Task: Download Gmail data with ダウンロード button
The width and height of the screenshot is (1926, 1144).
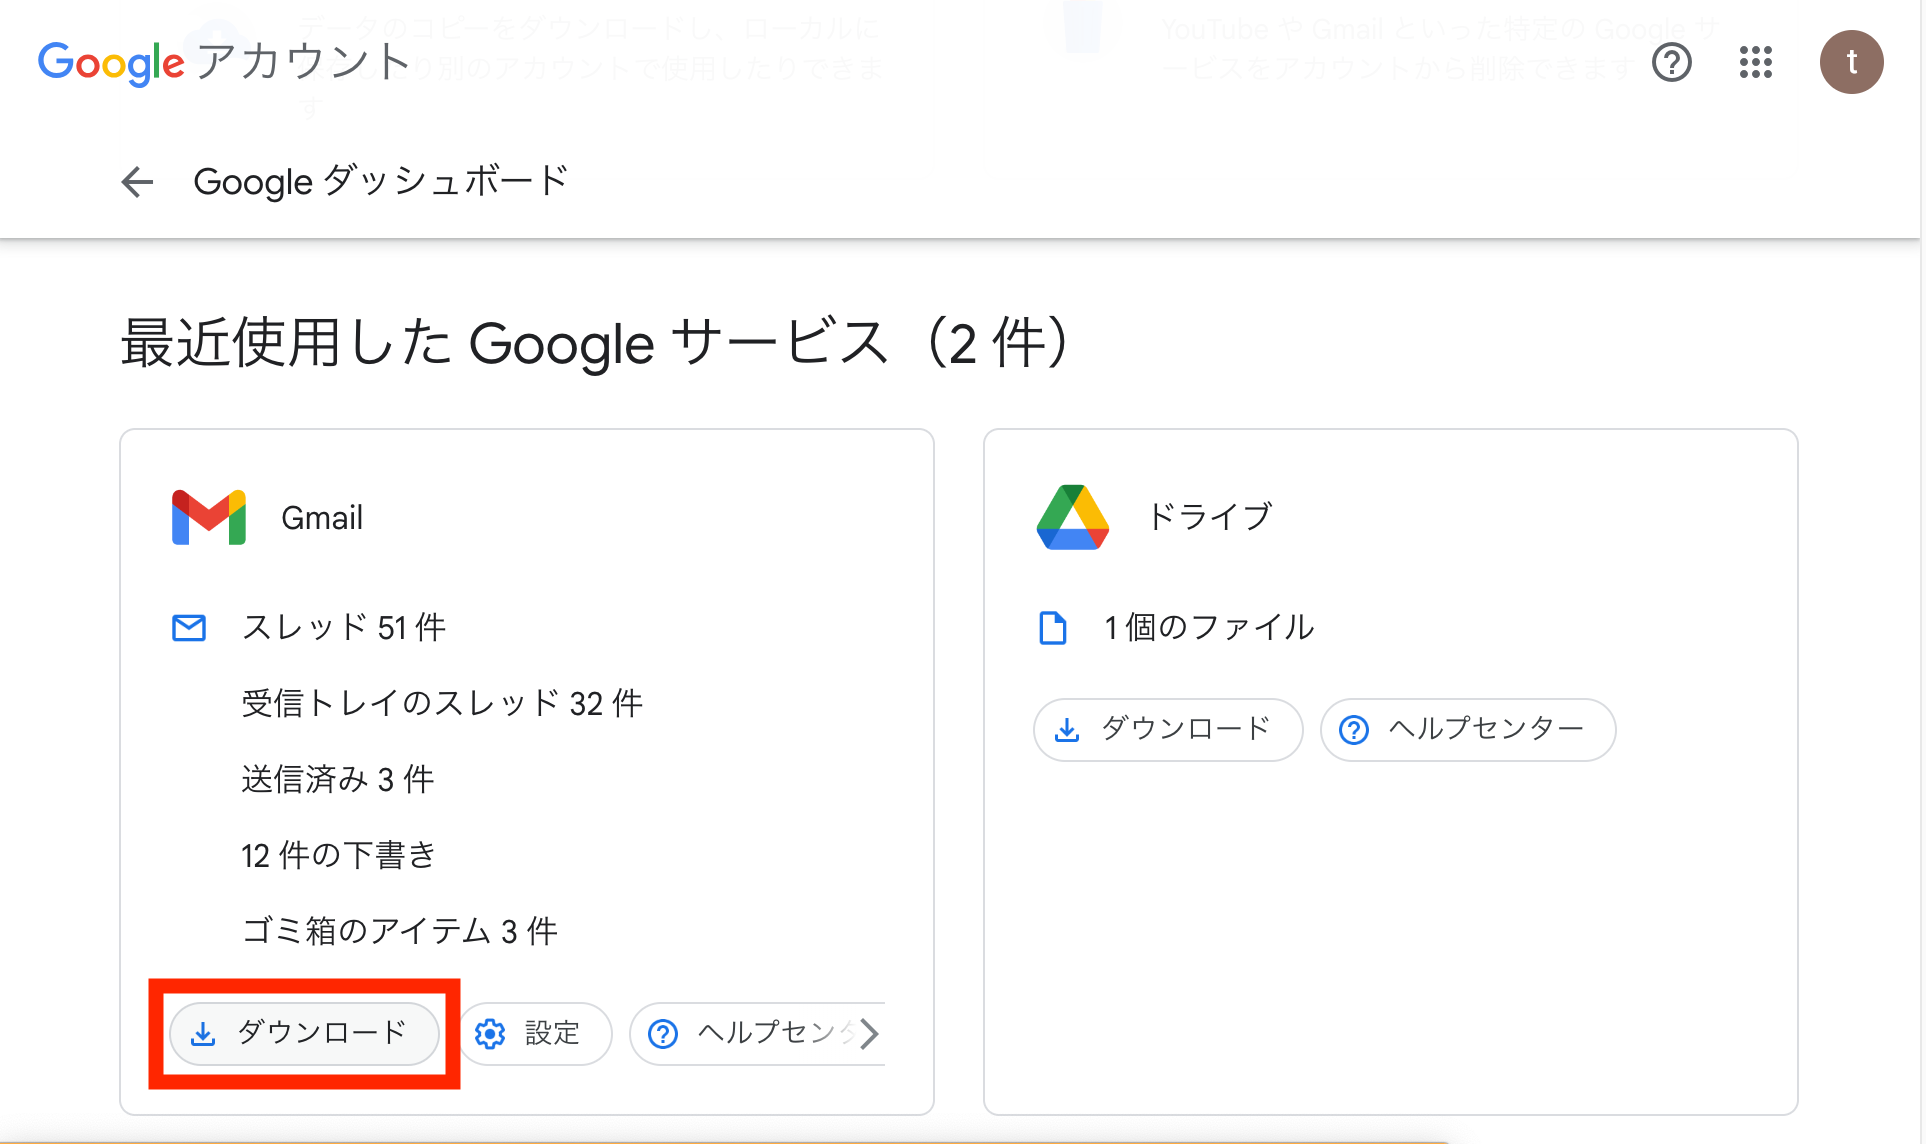Action: coord(304,1033)
